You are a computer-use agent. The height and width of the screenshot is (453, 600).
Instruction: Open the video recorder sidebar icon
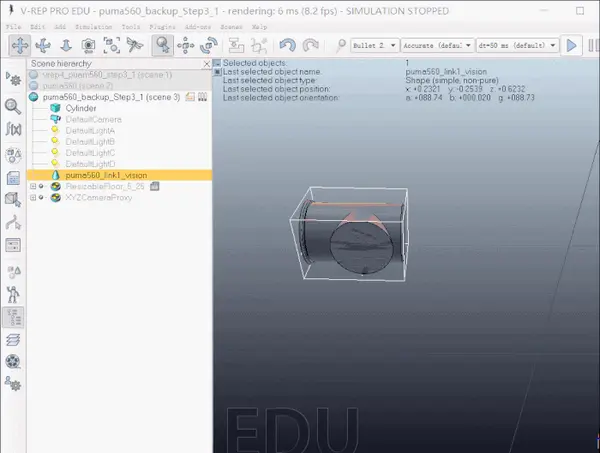click(13, 361)
